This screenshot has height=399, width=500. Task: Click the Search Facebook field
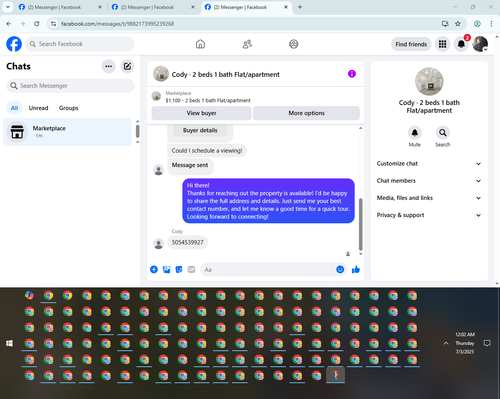pos(80,44)
